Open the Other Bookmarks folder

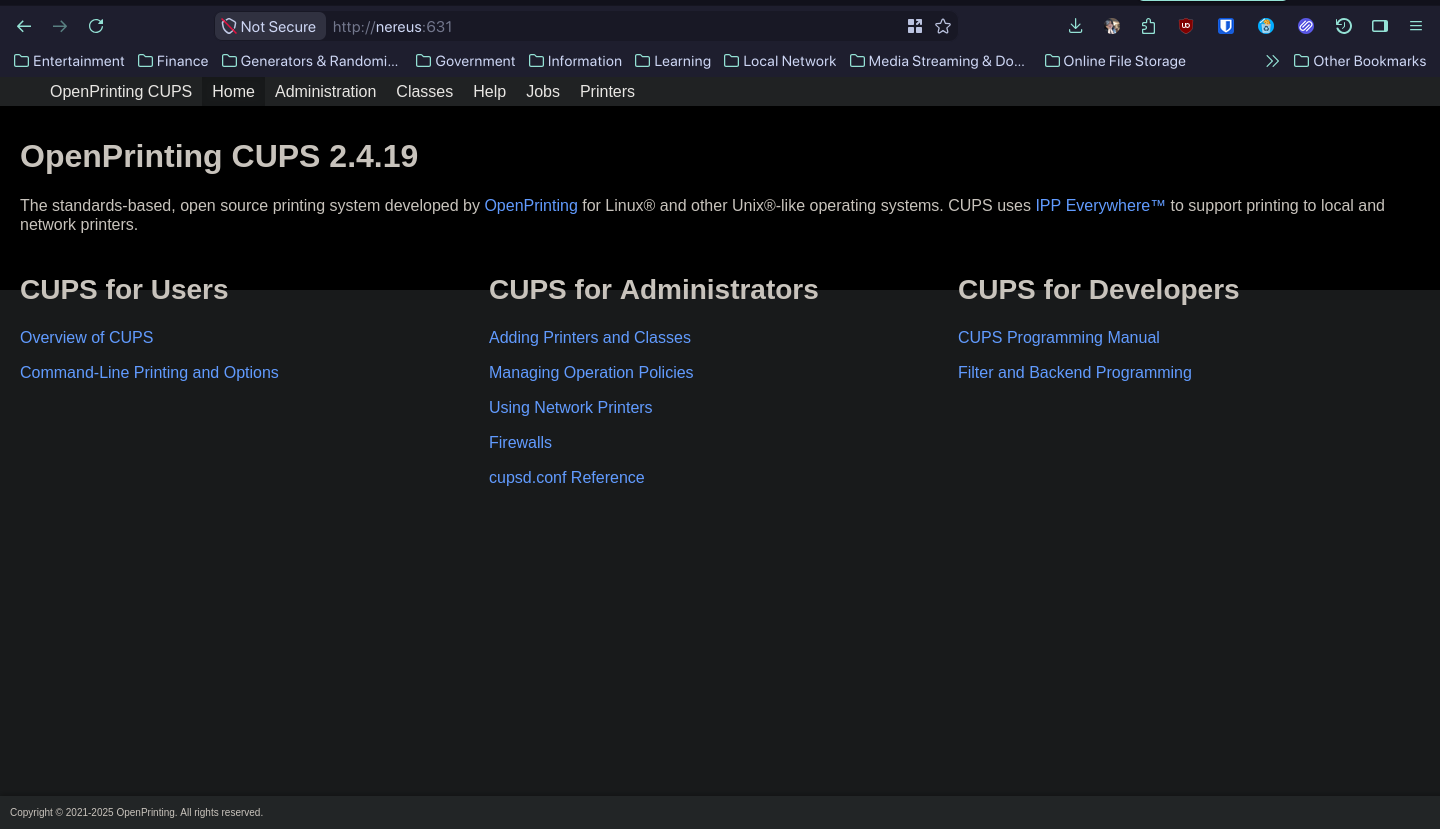point(1360,61)
